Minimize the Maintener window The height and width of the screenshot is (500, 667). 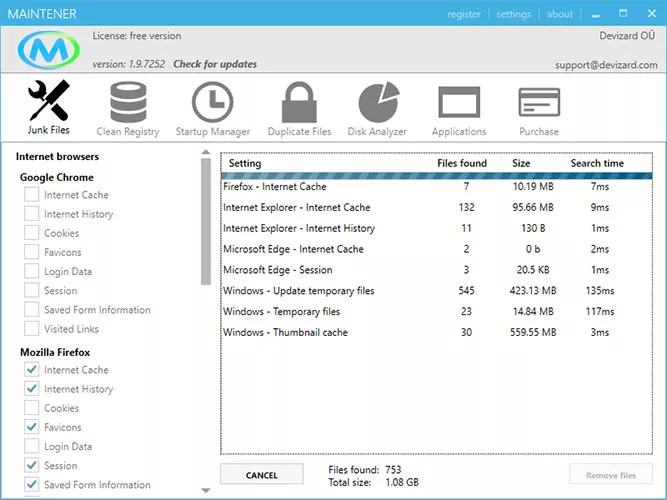pos(596,14)
